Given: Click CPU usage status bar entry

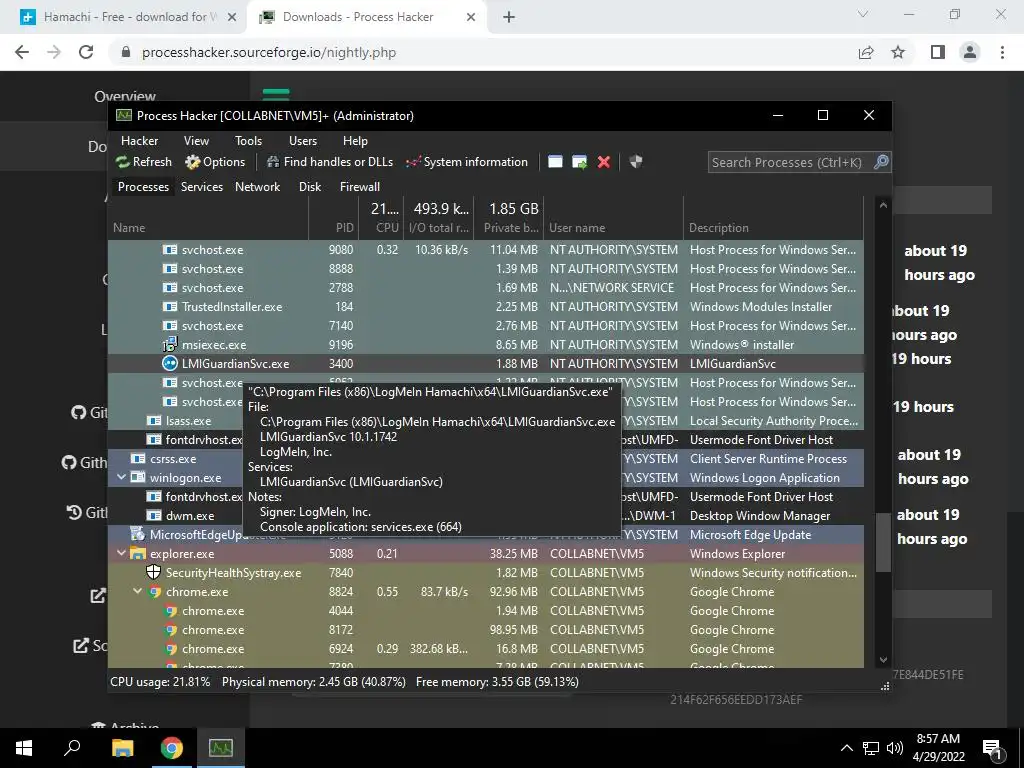Looking at the screenshot, I should click(x=160, y=682).
